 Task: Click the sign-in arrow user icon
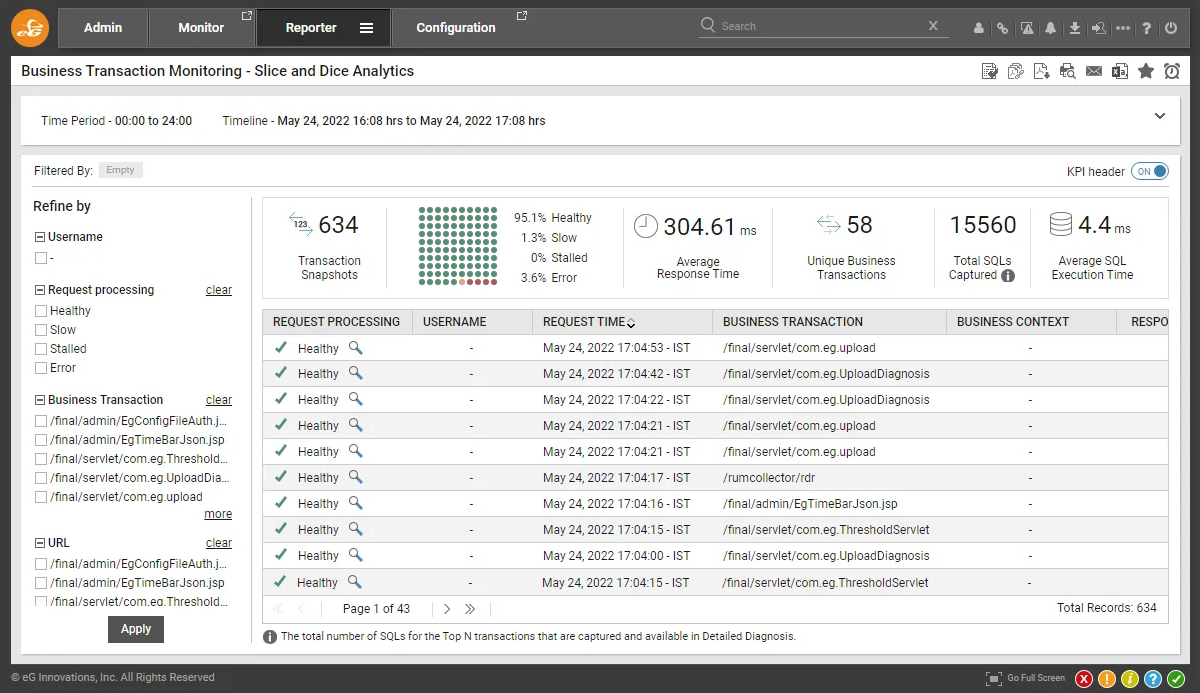tap(1098, 29)
